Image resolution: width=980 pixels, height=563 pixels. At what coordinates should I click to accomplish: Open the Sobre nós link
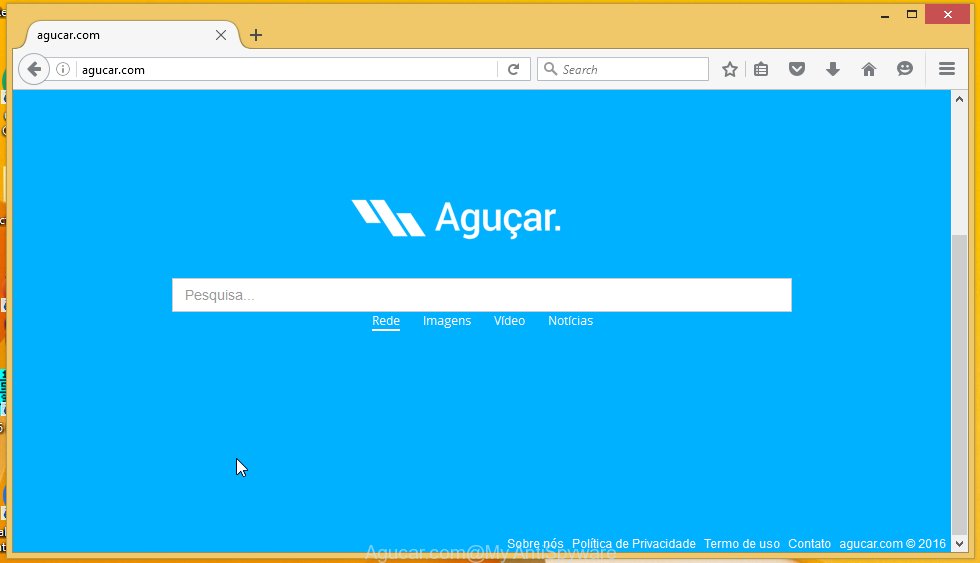click(535, 544)
